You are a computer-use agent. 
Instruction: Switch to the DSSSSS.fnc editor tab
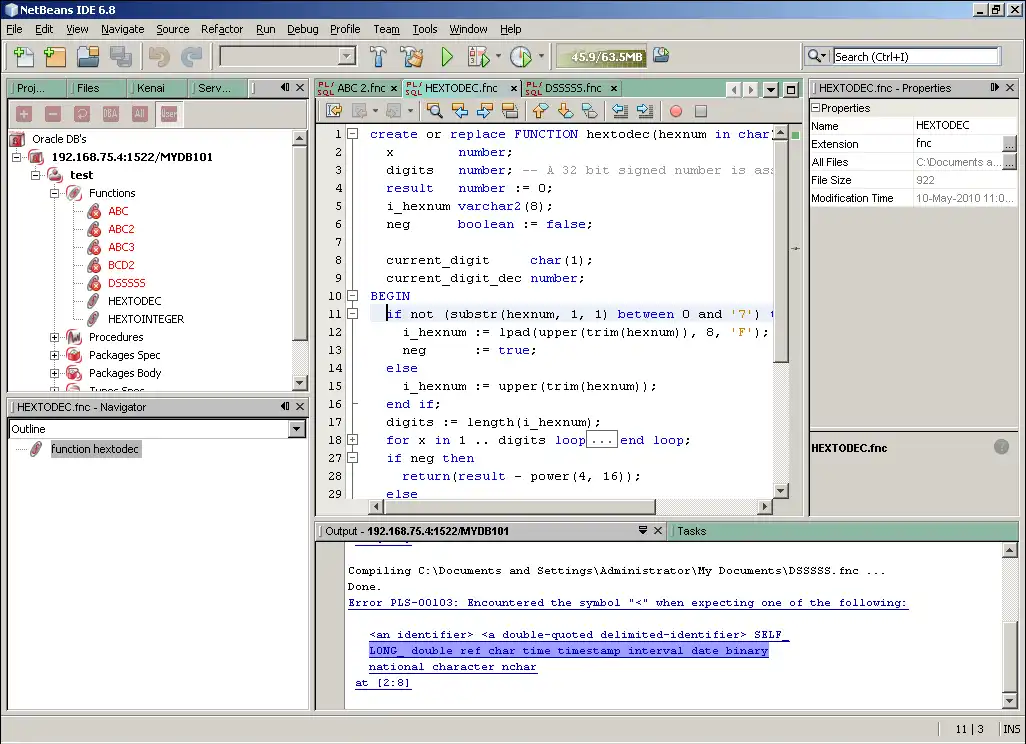[572, 88]
